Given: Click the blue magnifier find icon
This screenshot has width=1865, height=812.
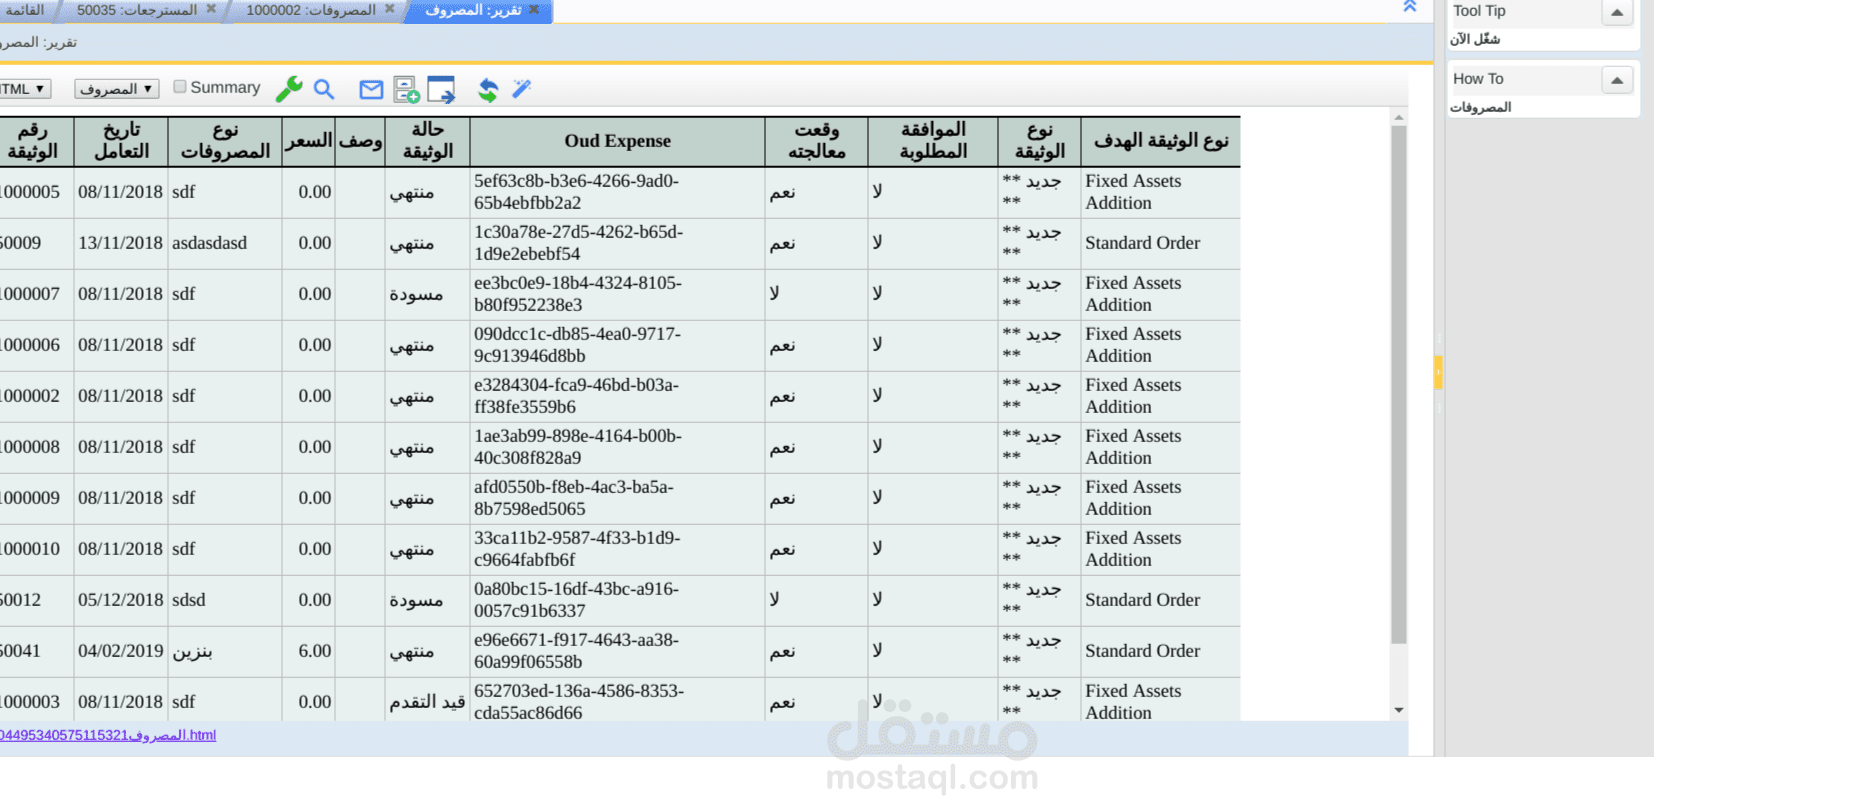Looking at the screenshot, I should tap(324, 89).
